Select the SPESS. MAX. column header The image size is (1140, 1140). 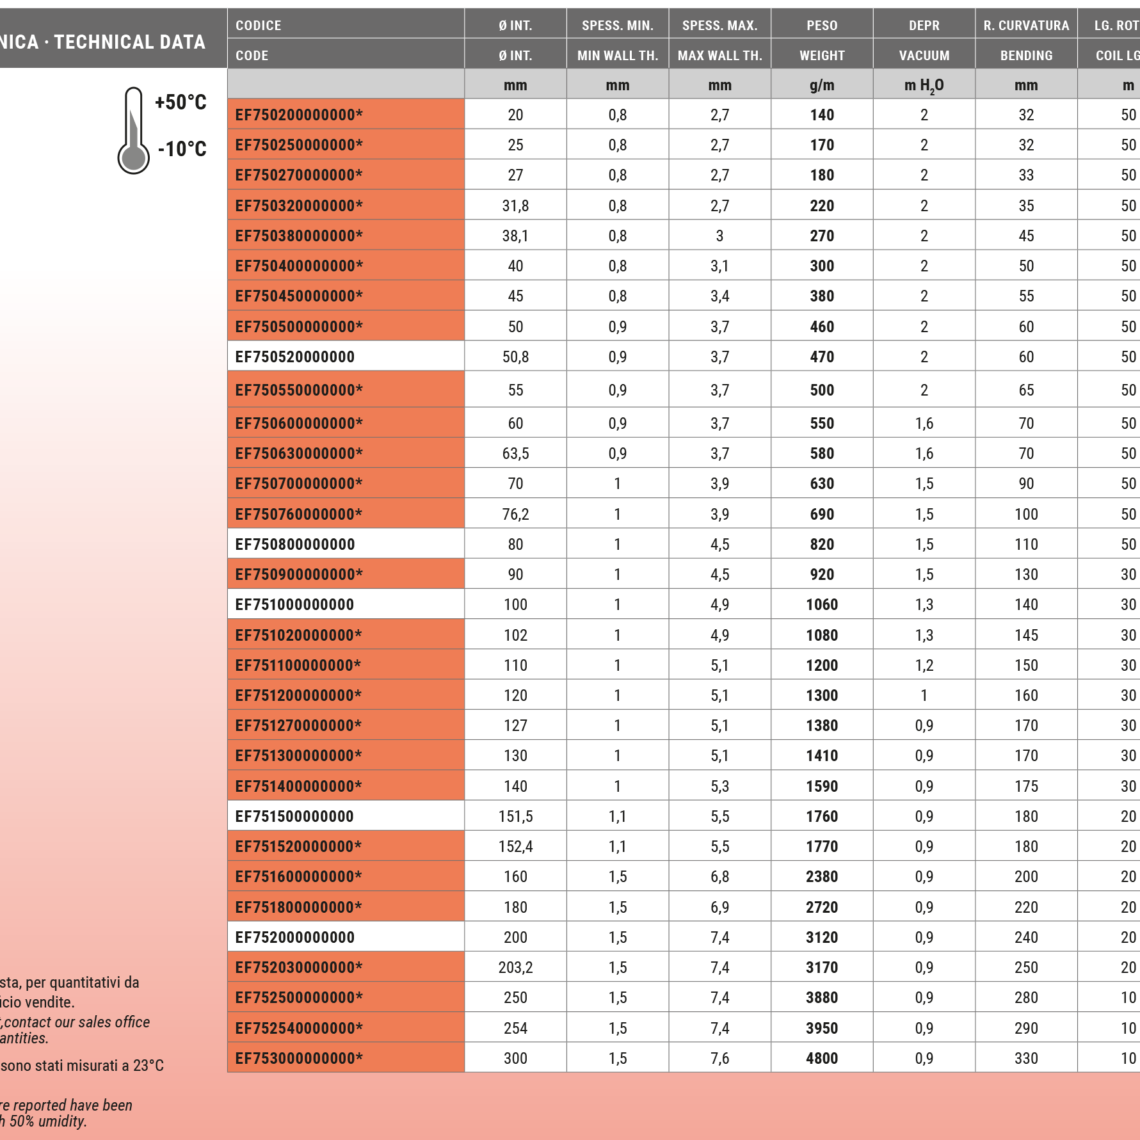coord(719,25)
